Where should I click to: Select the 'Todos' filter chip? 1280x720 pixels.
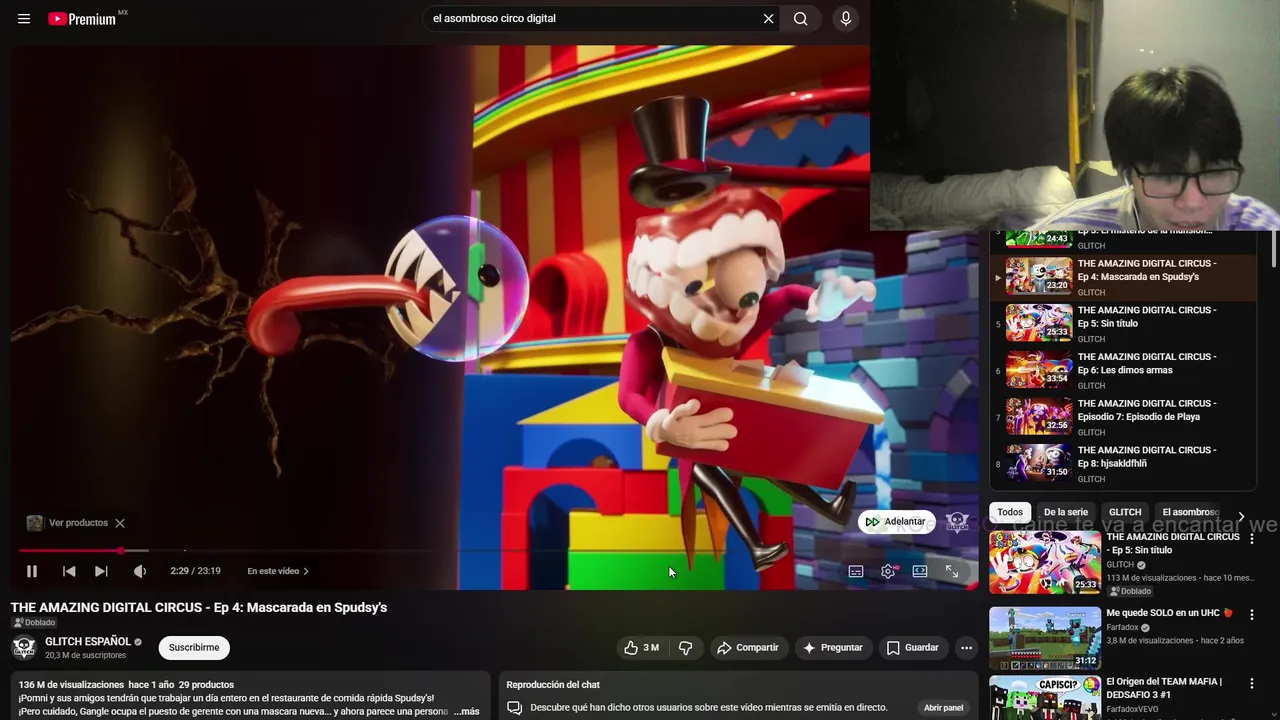(1010, 512)
